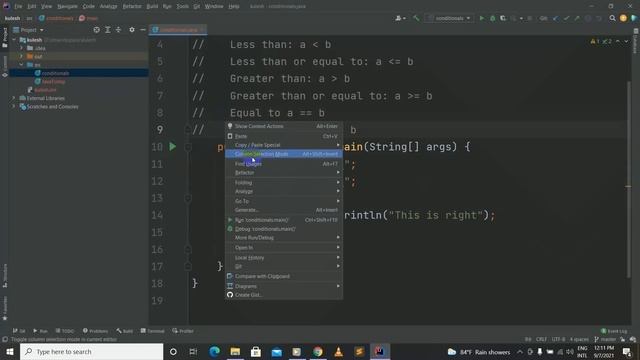Choose Compare with Clipboard in context menu
The width and height of the screenshot is (640, 360).
[x=284, y=276]
